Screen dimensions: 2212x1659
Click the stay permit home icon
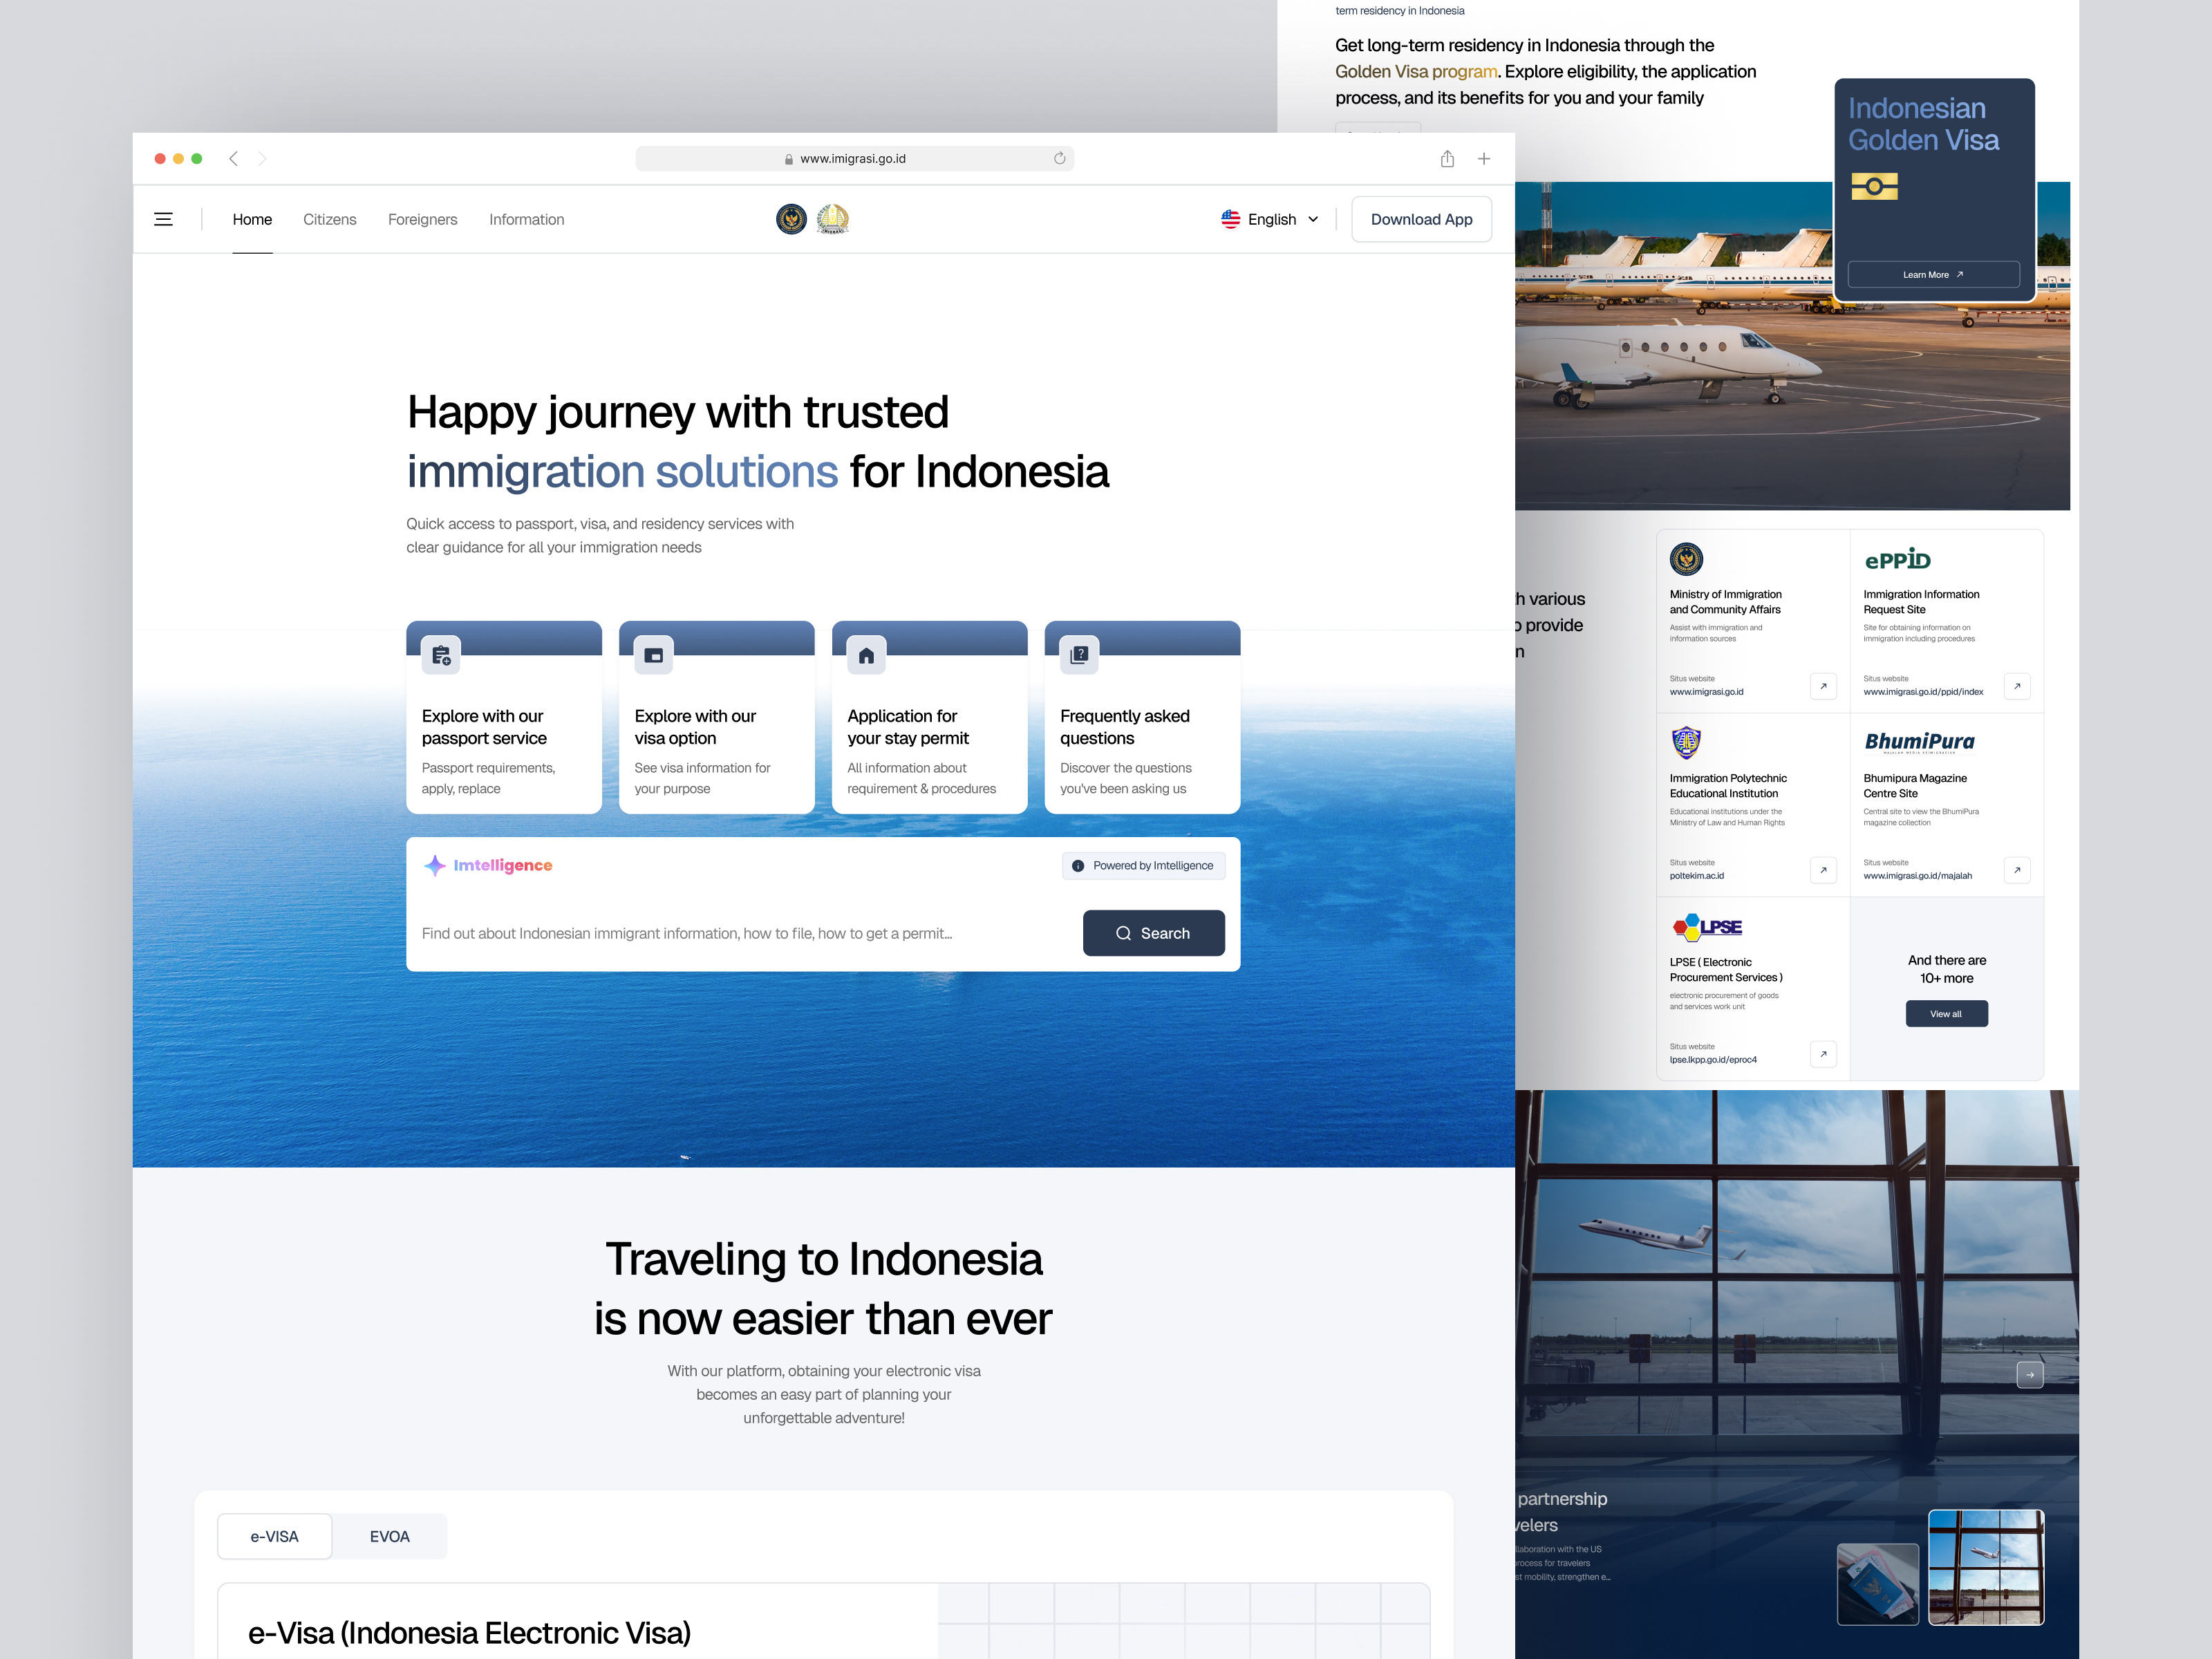pos(866,656)
